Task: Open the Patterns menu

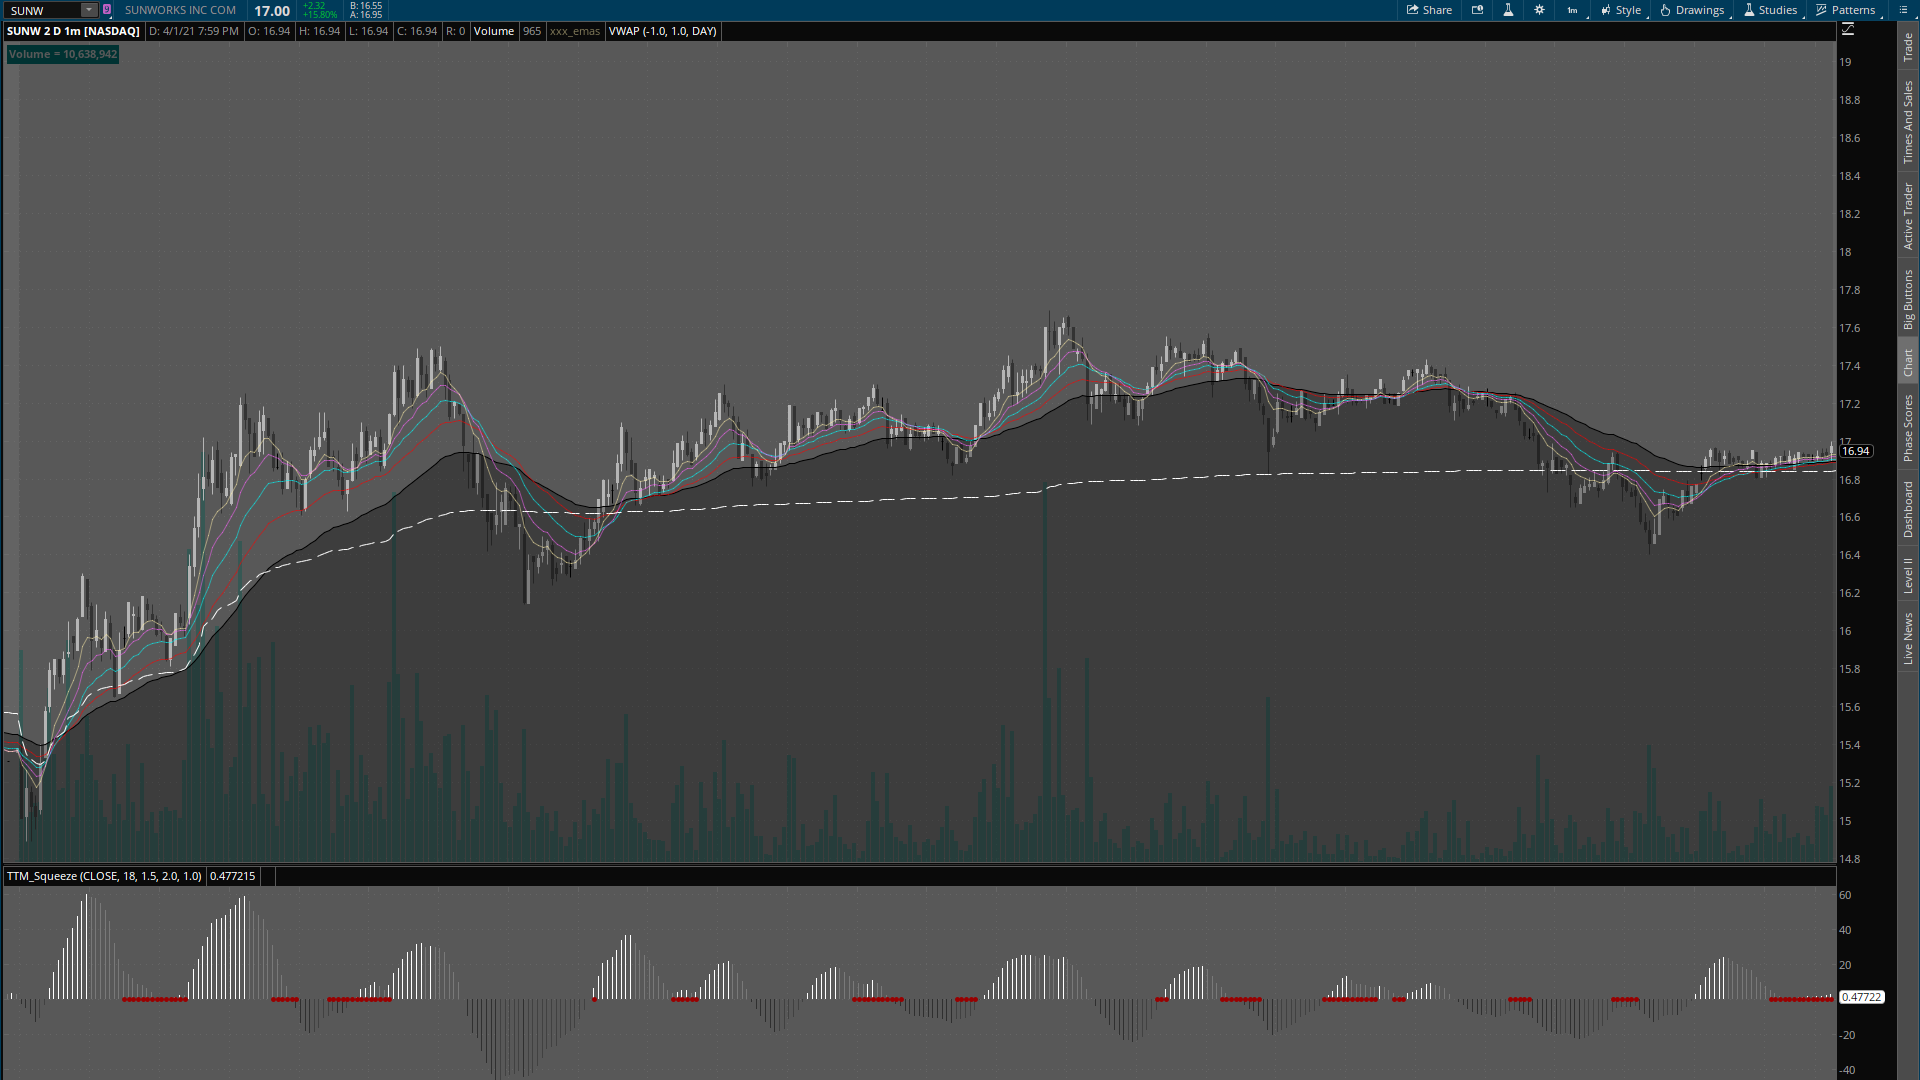Action: click(1845, 10)
